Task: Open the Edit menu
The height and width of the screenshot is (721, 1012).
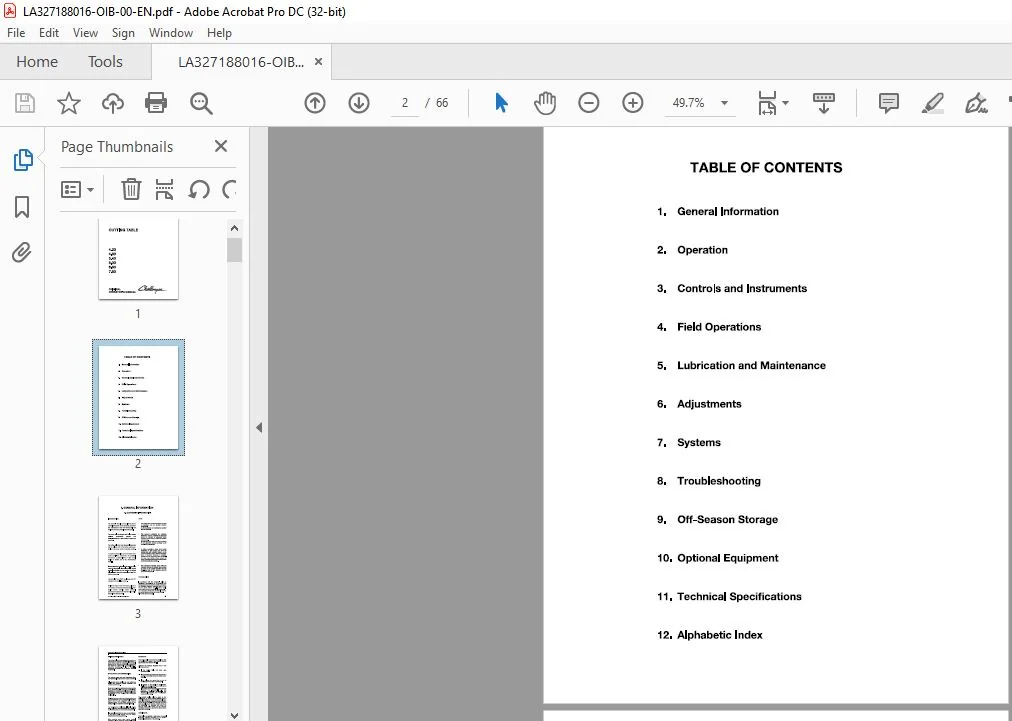Action: click(48, 33)
